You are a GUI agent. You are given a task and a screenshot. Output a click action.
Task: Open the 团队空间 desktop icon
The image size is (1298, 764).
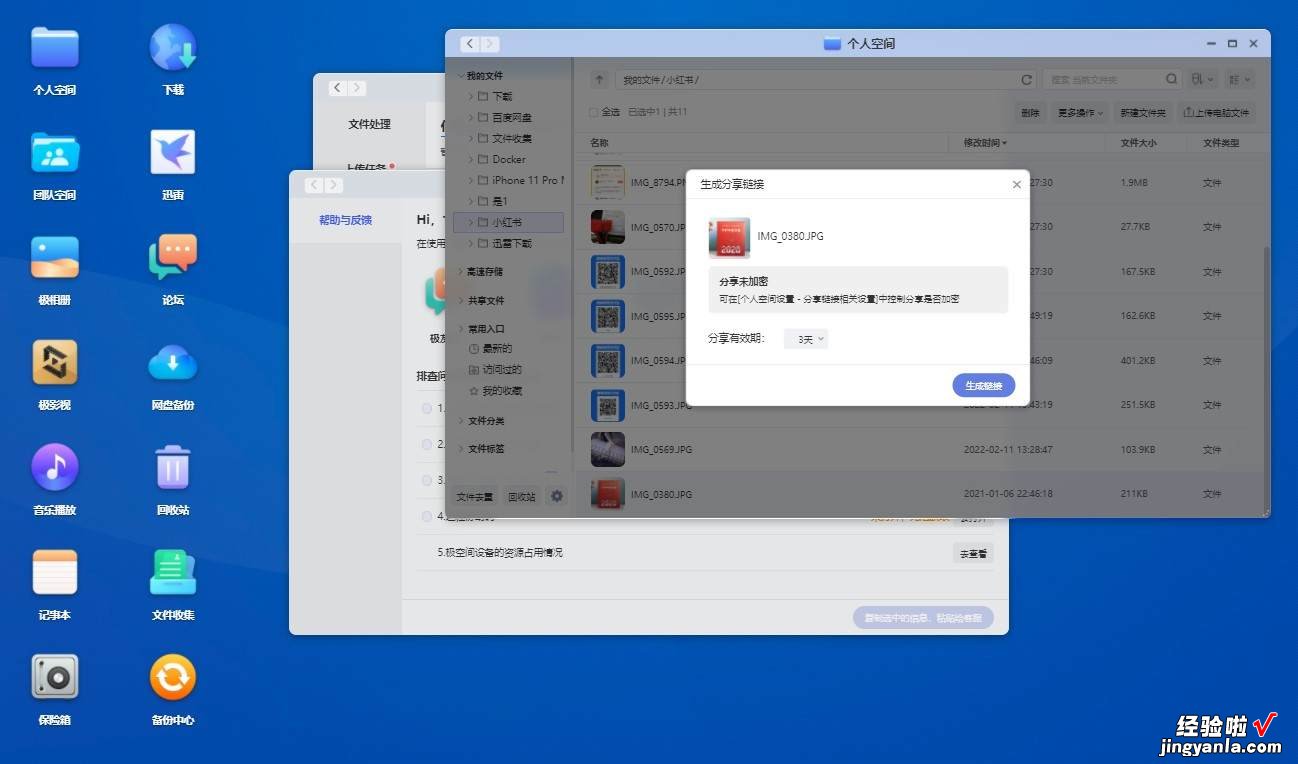tap(55, 153)
